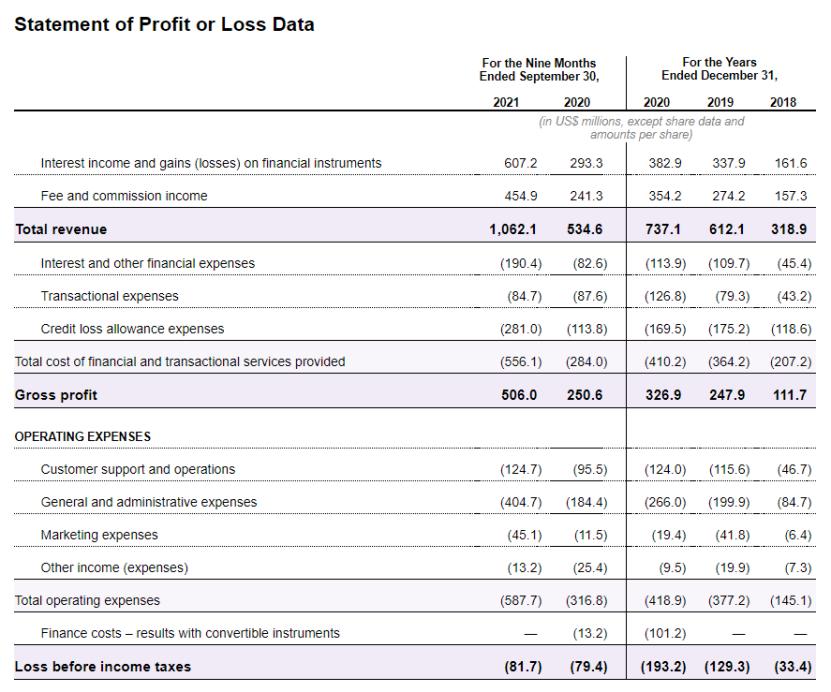Click the 1,062.1 total revenue value
The image size is (831, 692).
tap(512, 229)
